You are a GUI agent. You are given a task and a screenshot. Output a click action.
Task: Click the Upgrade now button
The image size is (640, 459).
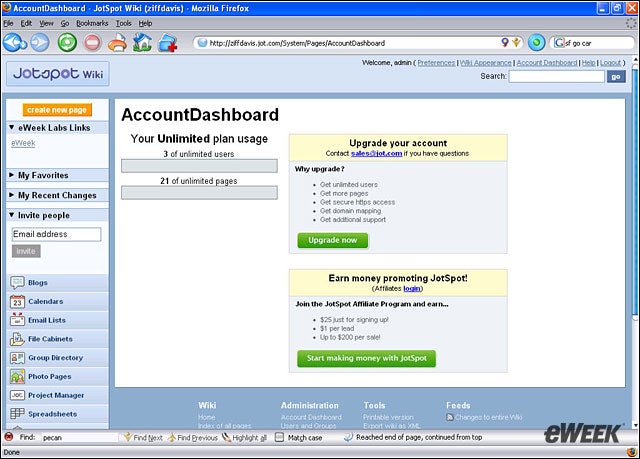coord(333,240)
